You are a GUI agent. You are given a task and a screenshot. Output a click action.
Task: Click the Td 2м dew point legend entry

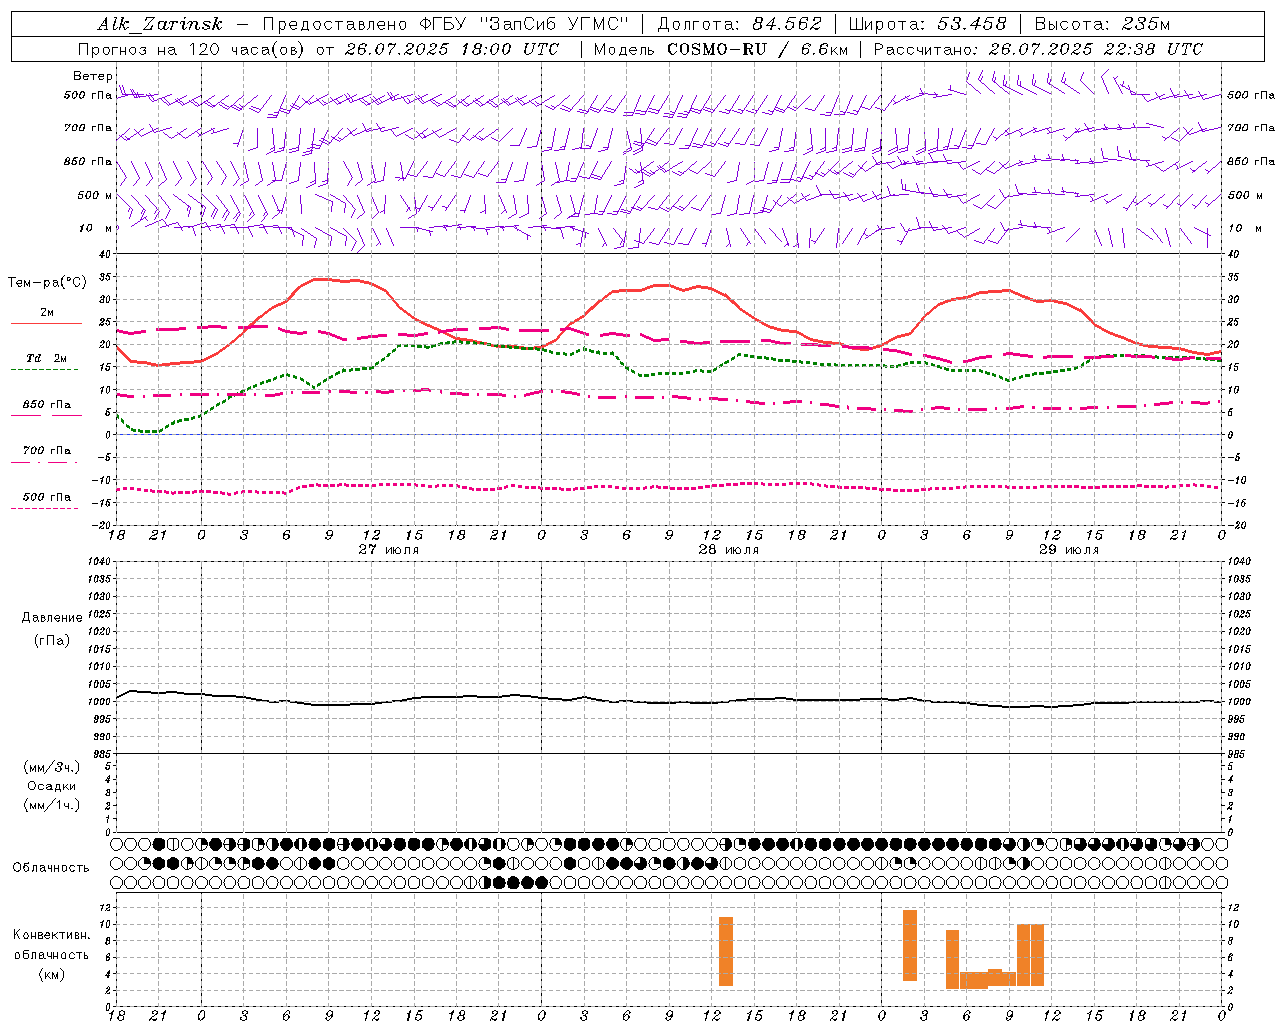pyautogui.click(x=46, y=358)
